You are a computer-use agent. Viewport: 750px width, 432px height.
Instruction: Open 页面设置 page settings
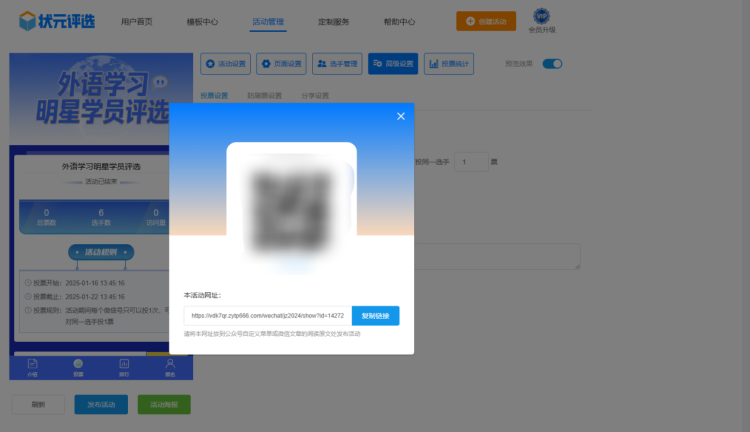pyautogui.click(x=281, y=64)
